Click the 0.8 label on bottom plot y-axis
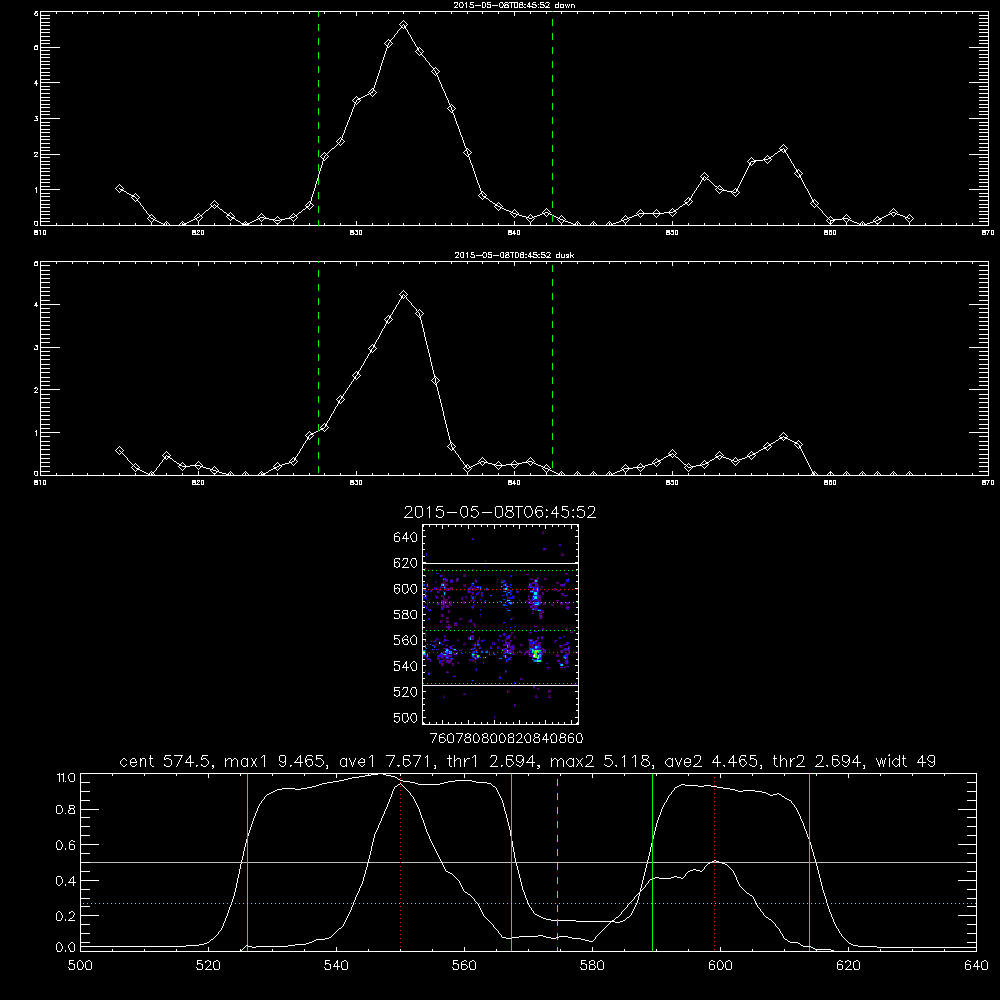Screen dimensions: 1000x1000 (66, 810)
